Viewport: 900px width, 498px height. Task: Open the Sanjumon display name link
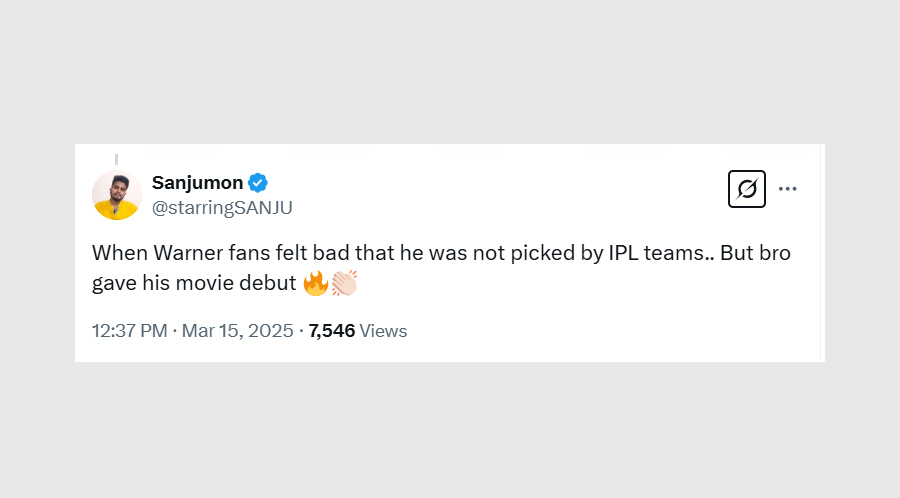point(197,183)
